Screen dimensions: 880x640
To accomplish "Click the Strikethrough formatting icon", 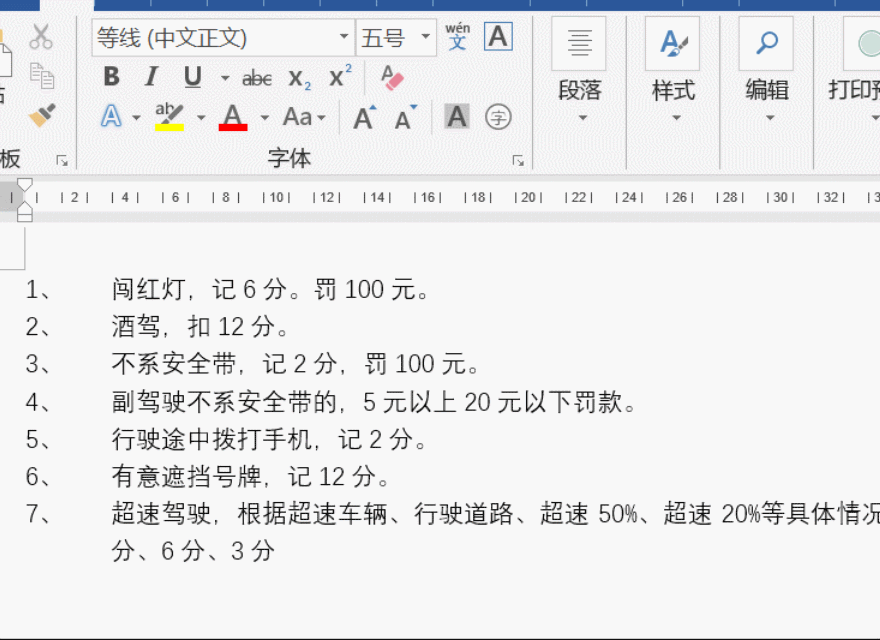I will click(256, 77).
